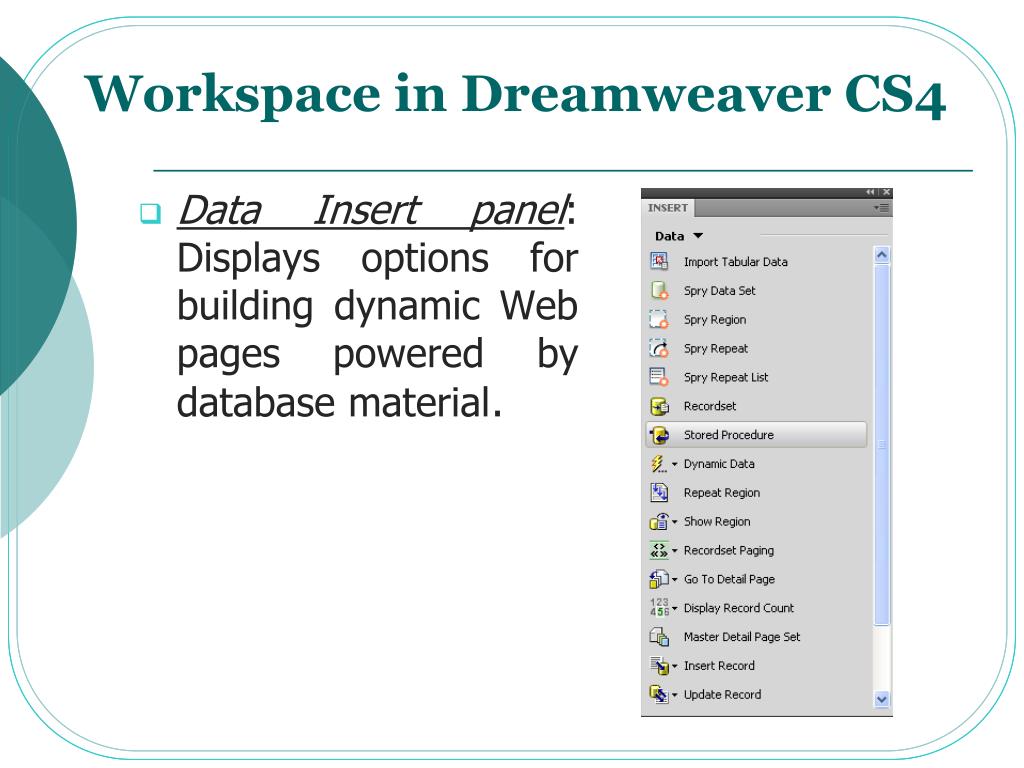Click the Recordset icon
Image resolution: width=1024 pixels, height=768 pixels.
click(659, 406)
